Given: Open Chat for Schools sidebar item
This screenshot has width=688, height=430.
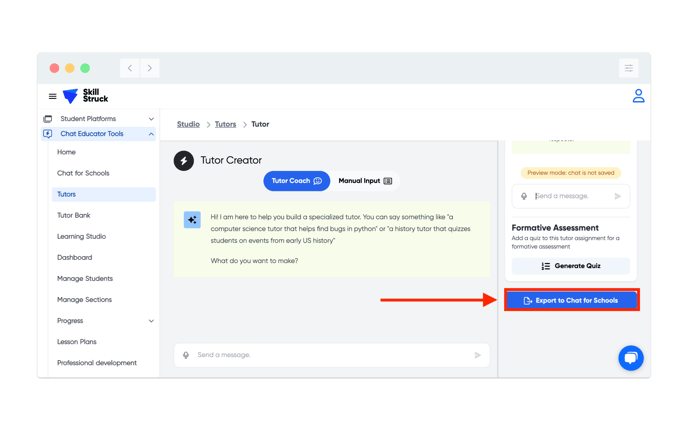Looking at the screenshot, I should click(83, 173).
